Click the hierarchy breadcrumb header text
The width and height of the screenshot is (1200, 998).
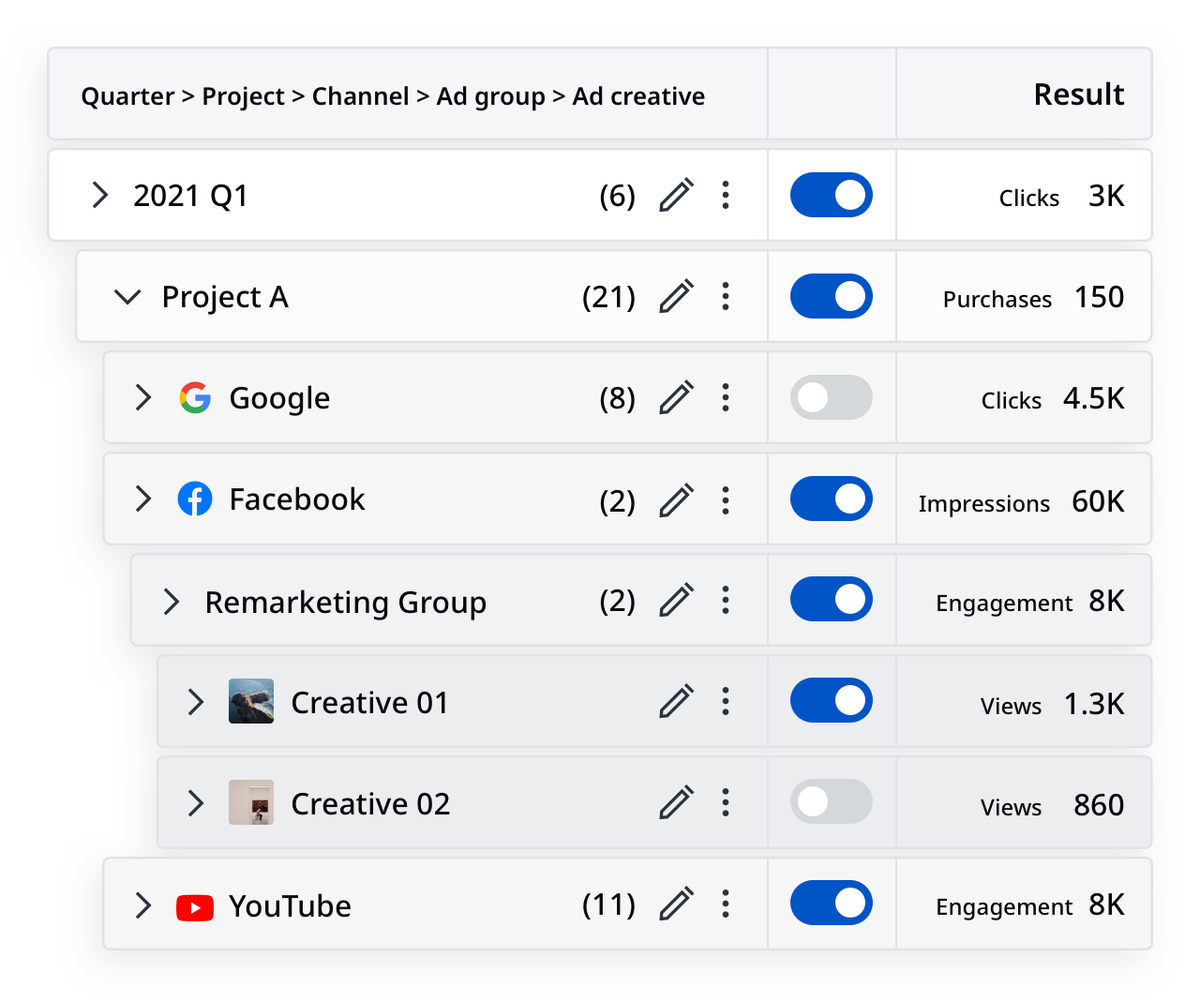pos(393,97)
